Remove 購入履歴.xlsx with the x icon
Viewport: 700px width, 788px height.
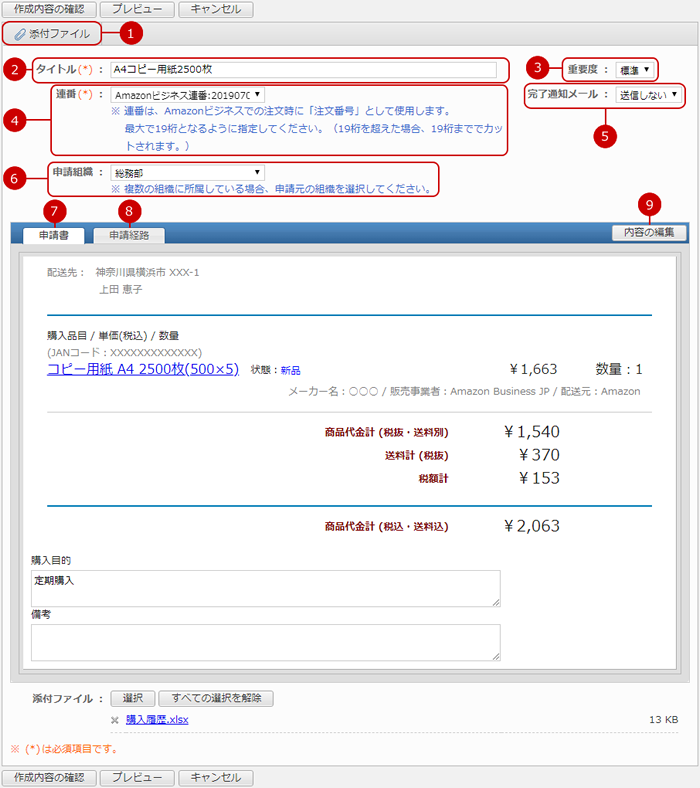click(x=115, y=720)
